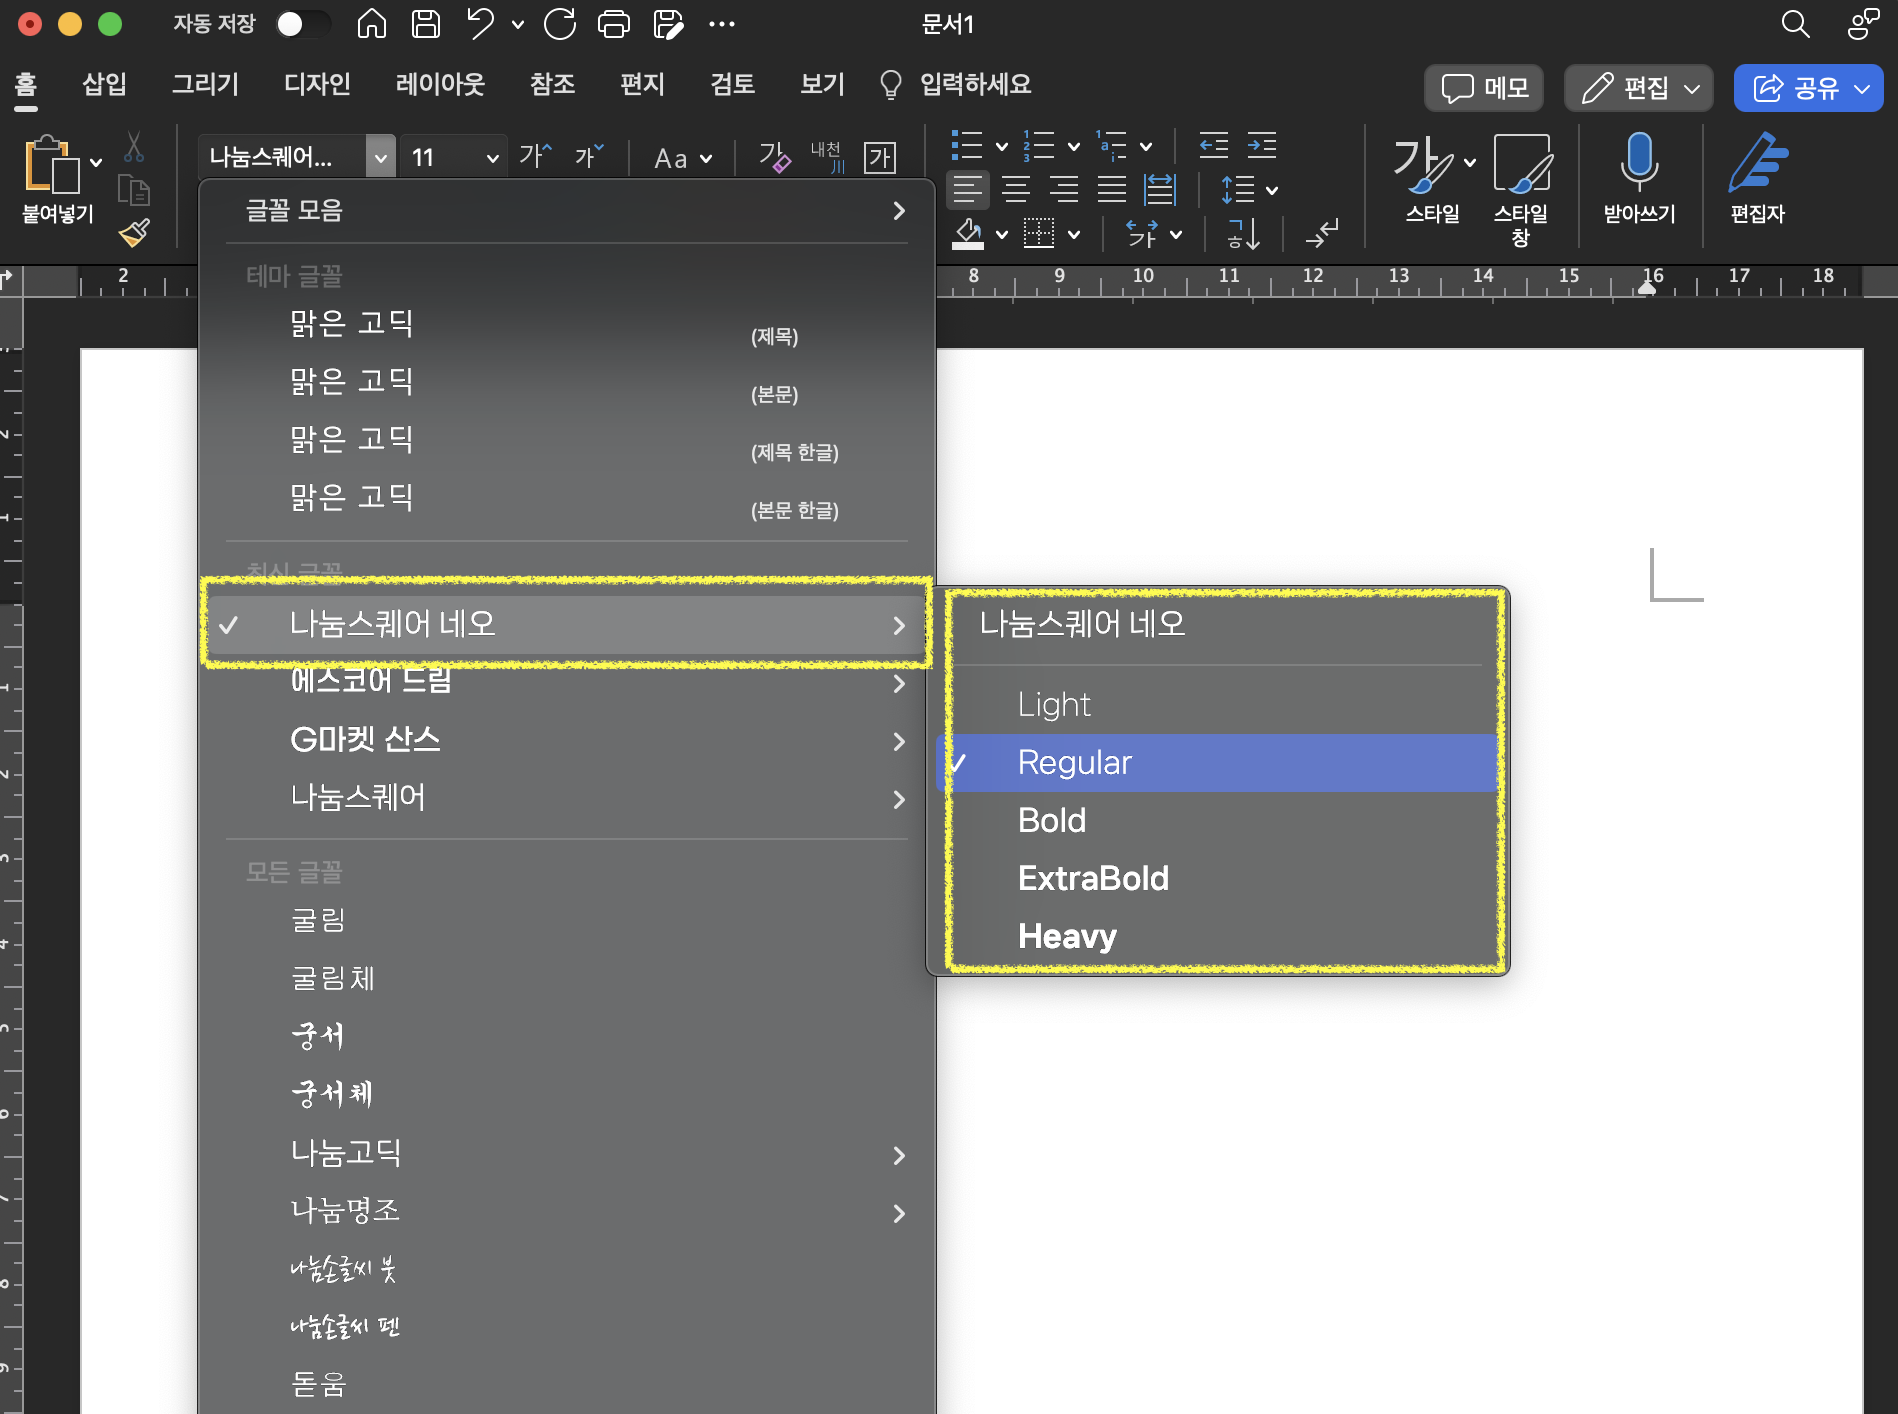Image resolution: width=1898 pixels, height=1414 pixels.
Task: Switch to the 삽입 tab
Action: point(104,84)
